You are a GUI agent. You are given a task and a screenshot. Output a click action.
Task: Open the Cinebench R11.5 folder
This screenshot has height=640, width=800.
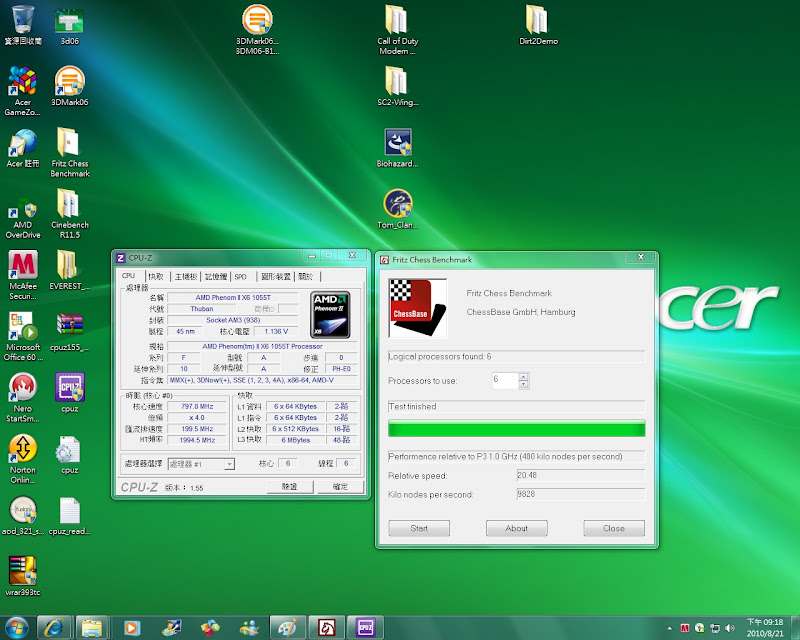(x=70, y=213)
